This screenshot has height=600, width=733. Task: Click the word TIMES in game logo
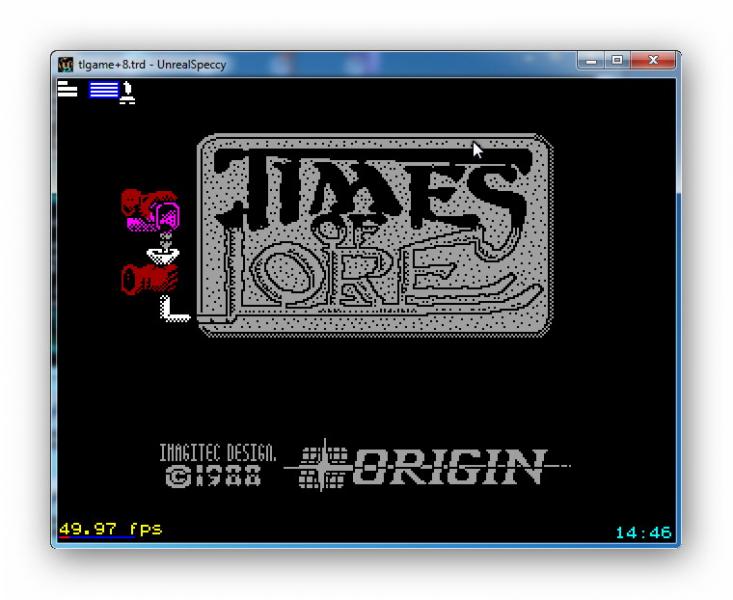pyautogui.click(x=375, y=188)
